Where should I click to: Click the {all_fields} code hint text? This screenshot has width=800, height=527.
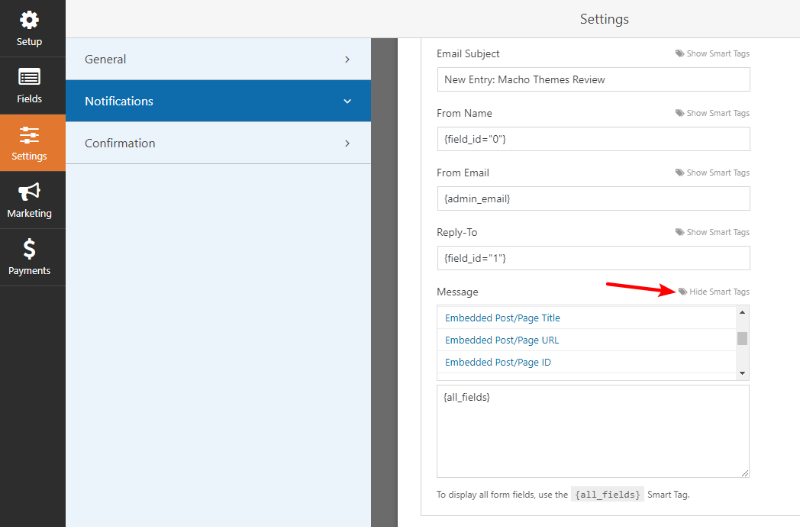[x=607, y=495]
